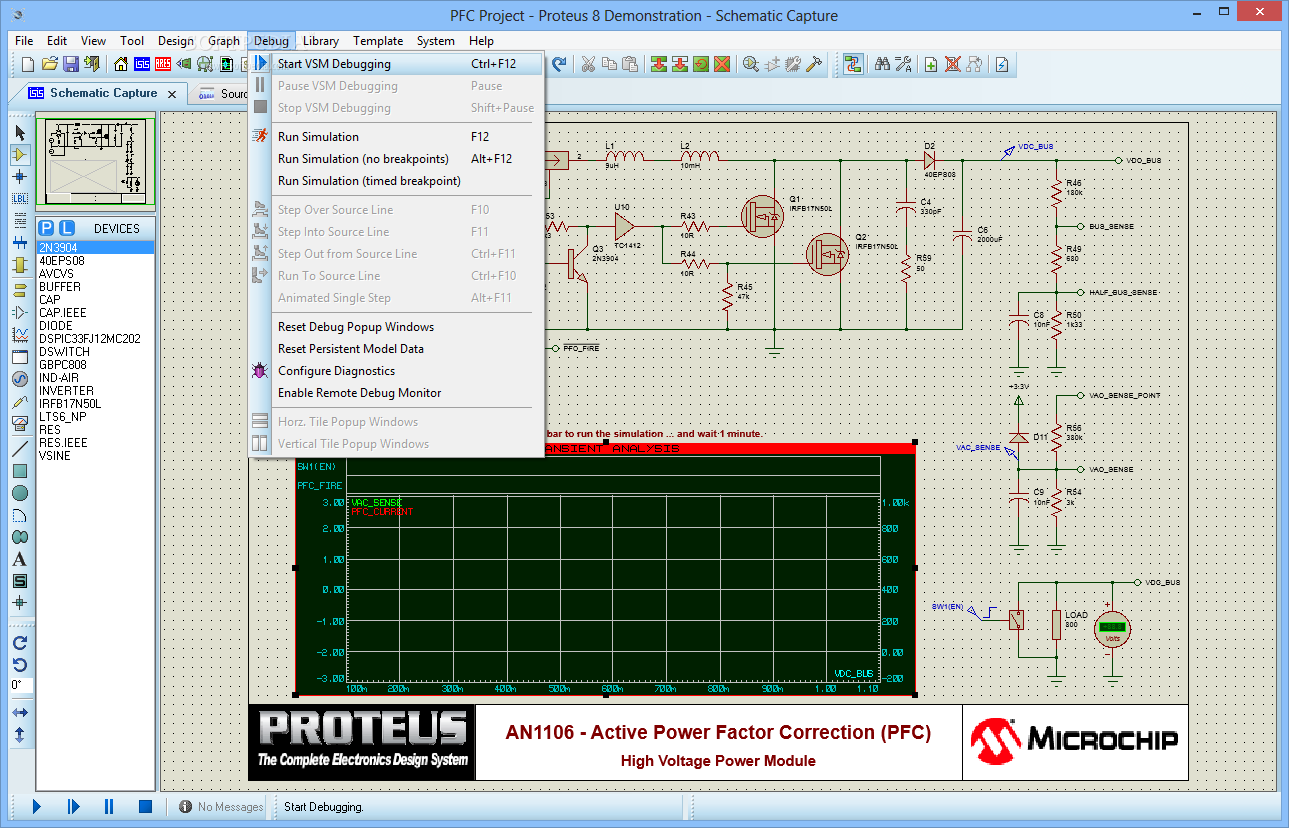Viewport: 1289px width, 828px height.
Task: Close the Schematic Capture tab
Action: pos(172,94)
